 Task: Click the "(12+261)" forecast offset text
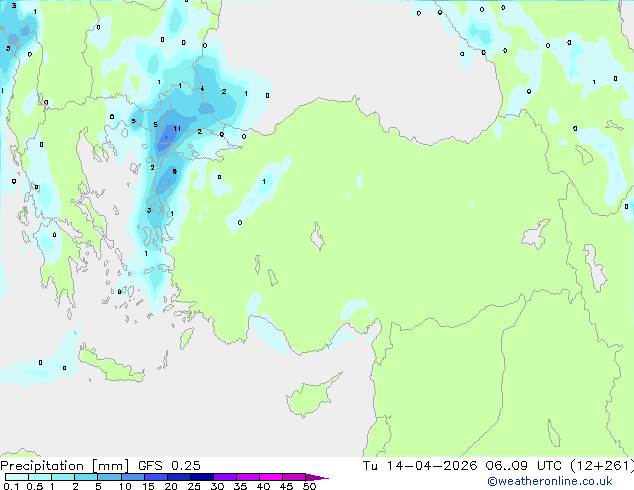coord(602,466)
